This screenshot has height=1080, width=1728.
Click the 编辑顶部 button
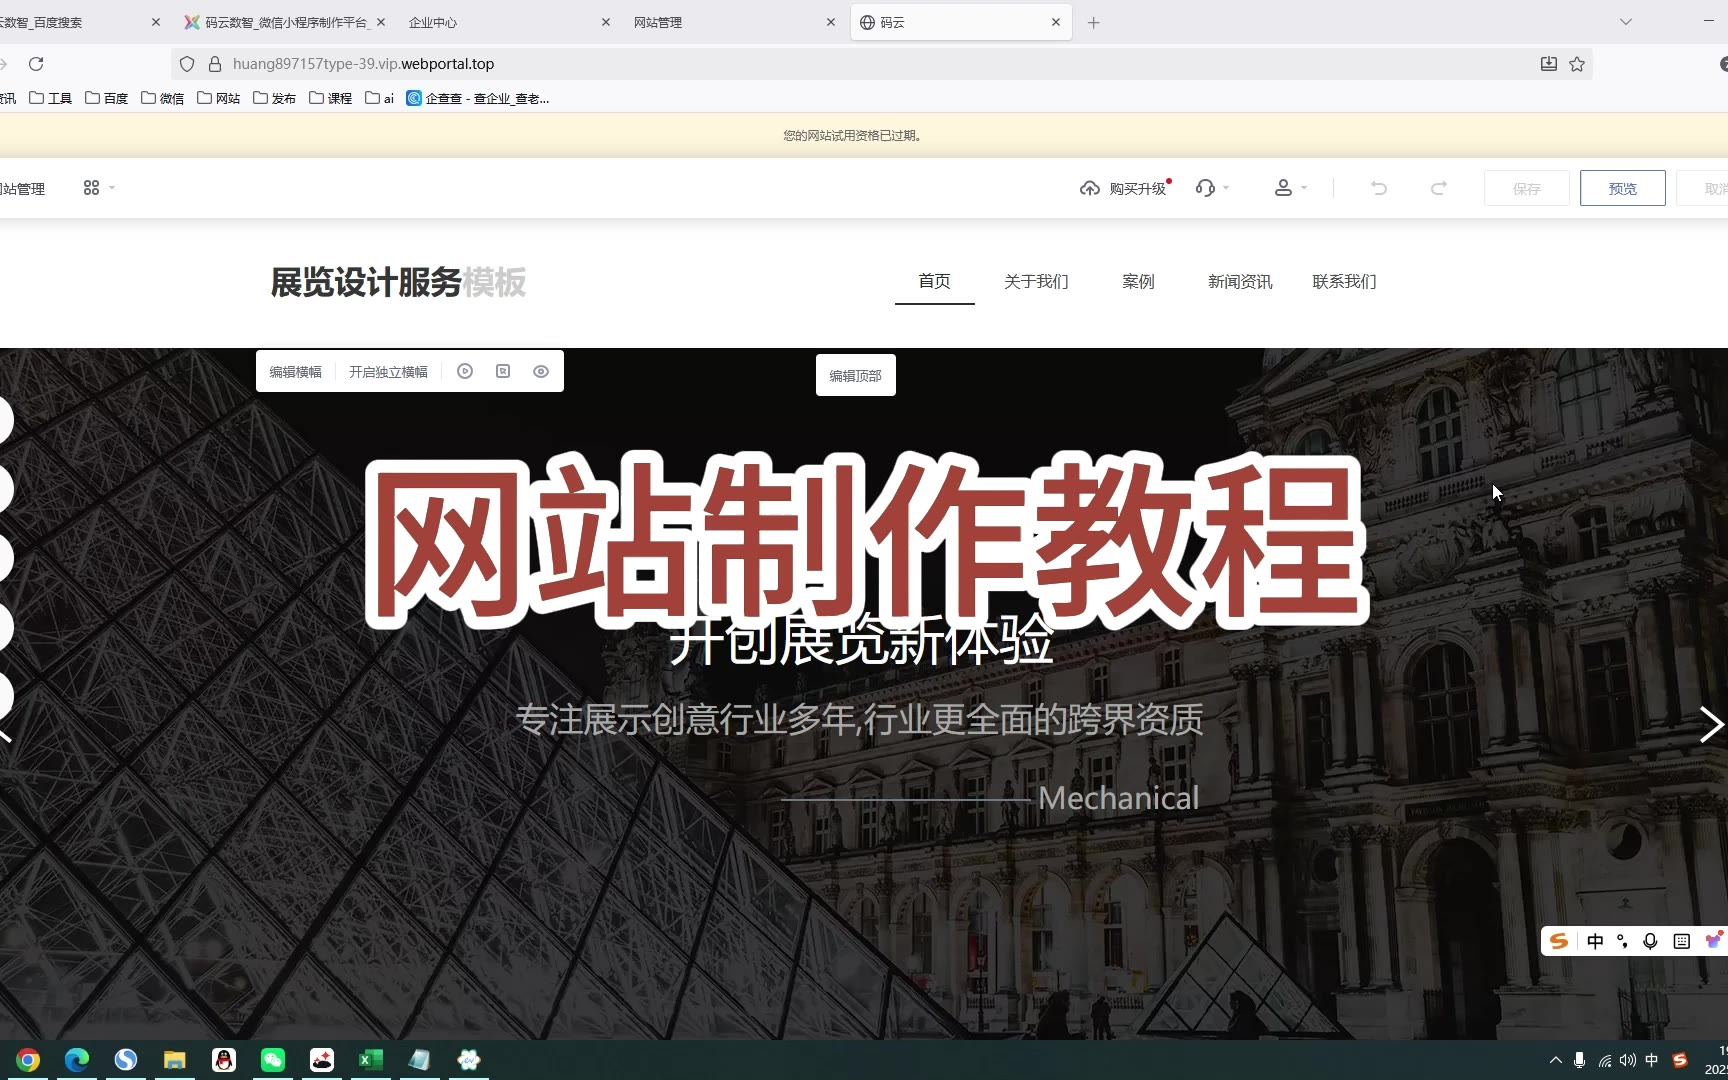(855, 376)
